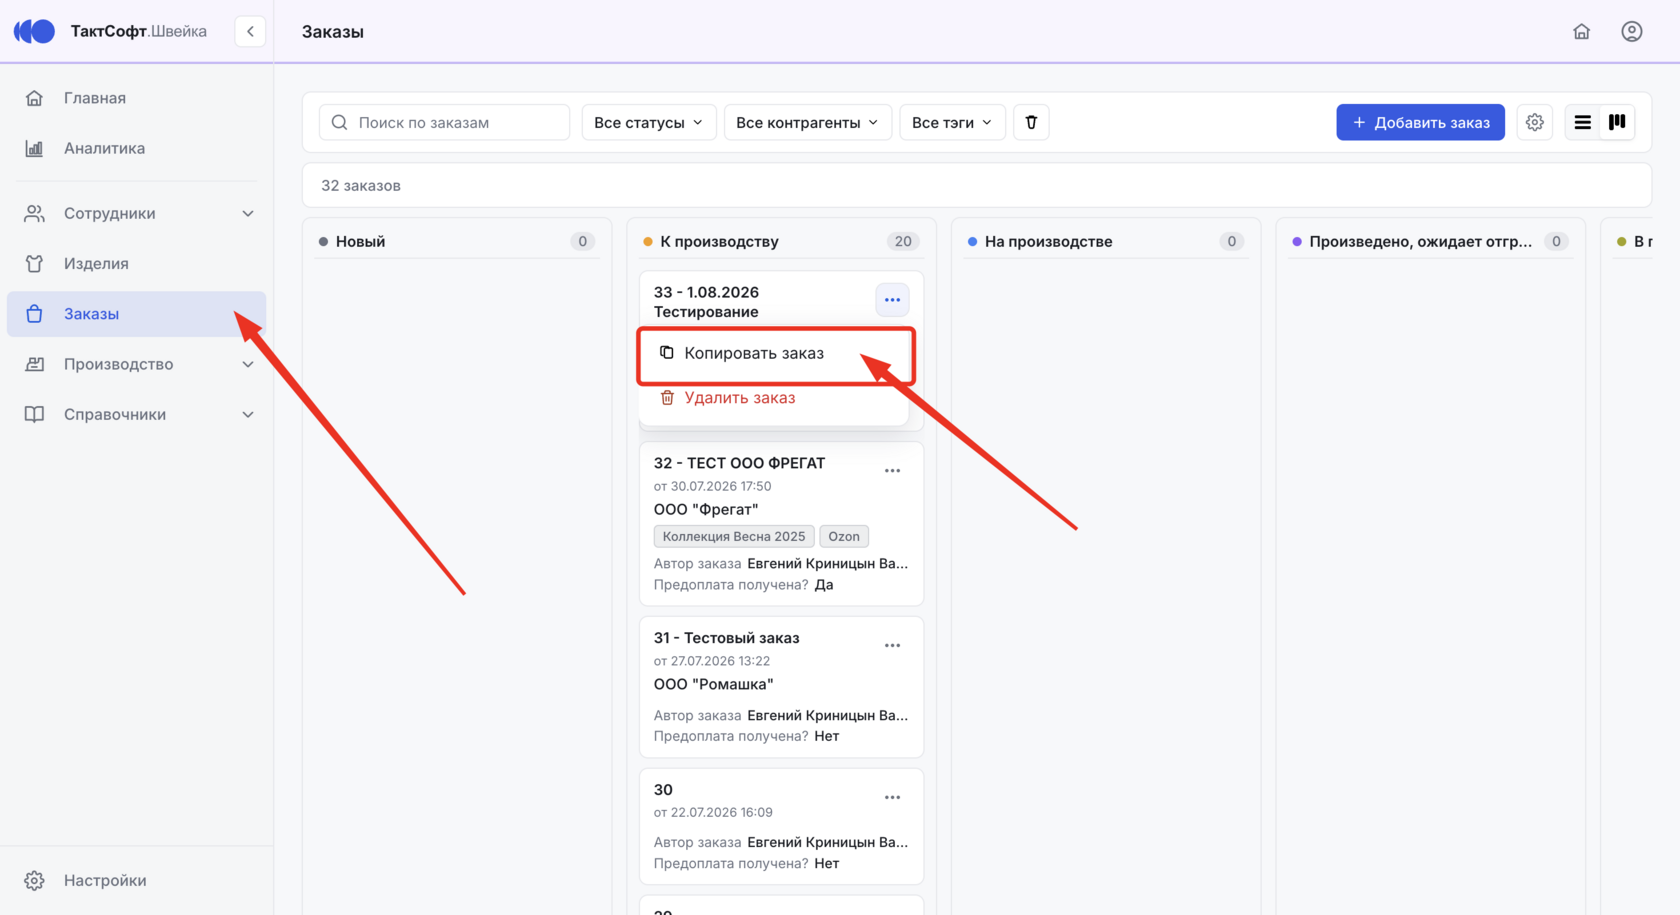Screen dimensions: 1680x915
Task: Click the count badge 20 in К производству
Action: 903,241
